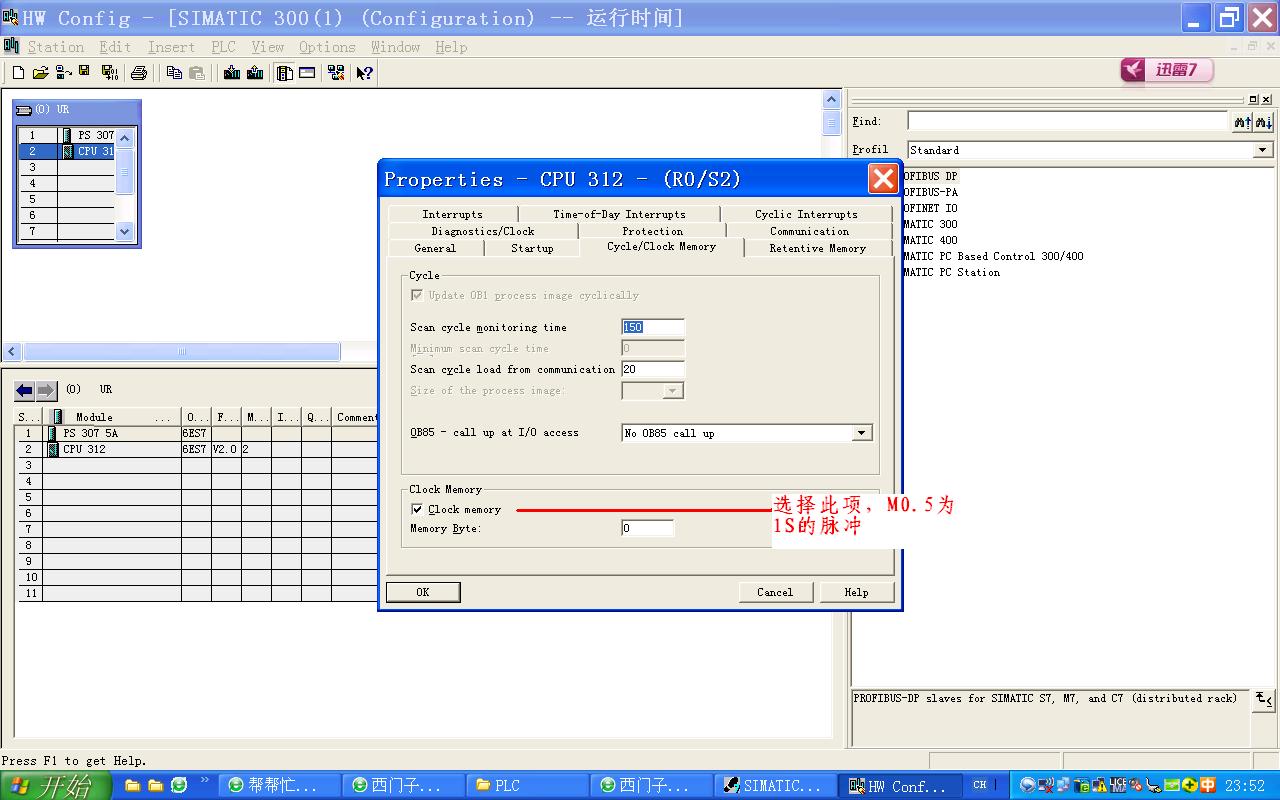Switch to the General tab
The image size is (1280, 800).
point(435,248)
